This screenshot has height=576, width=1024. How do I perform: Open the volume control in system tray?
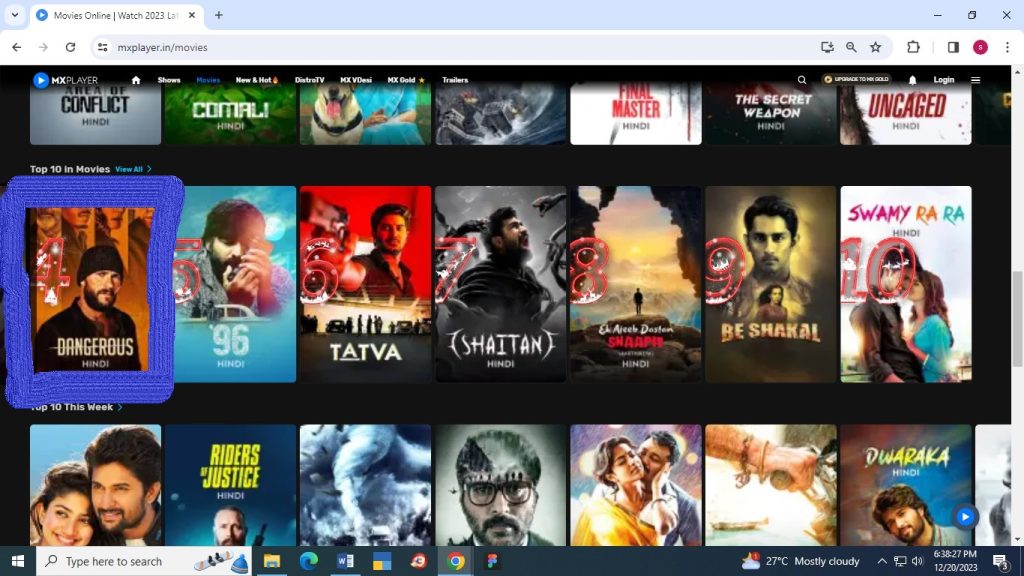pyautogui.click(x=918, y=561)
